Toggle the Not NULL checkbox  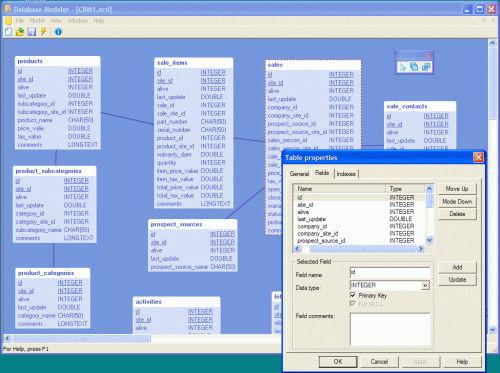click(353, 304)
